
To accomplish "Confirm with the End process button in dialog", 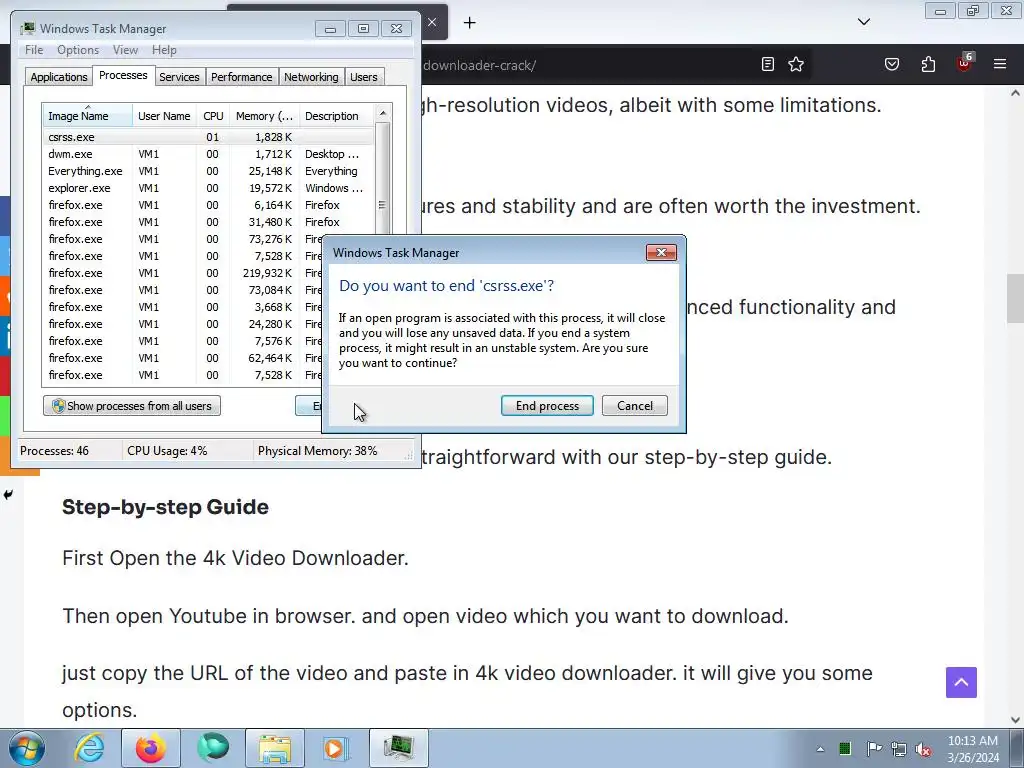I will click(x=547, y=406).
